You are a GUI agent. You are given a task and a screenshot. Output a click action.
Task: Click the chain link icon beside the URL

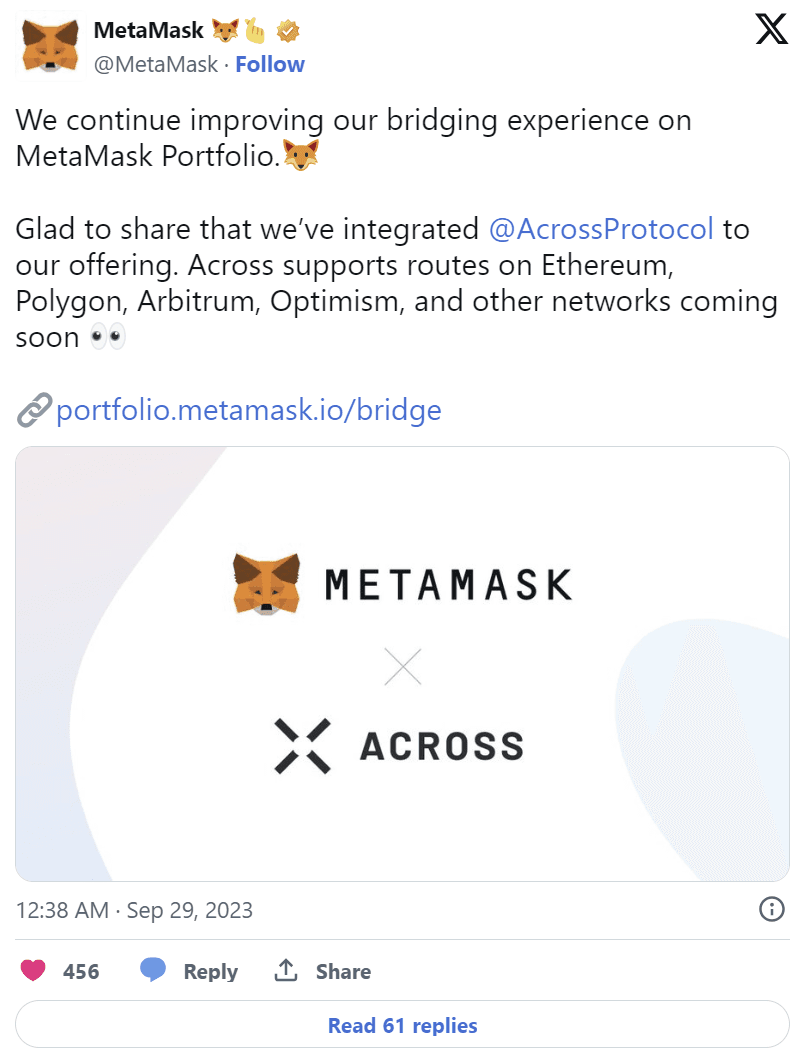click(33, 410)
